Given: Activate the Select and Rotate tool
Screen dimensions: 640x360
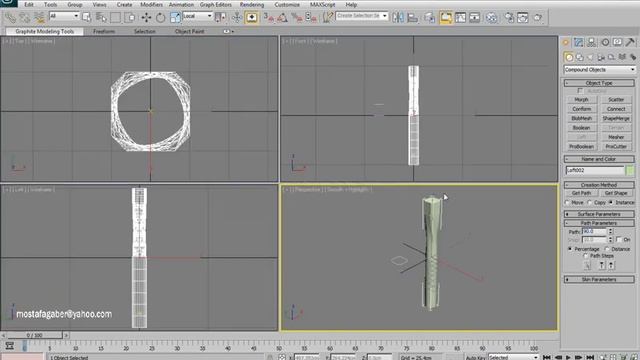Looking at the screenshot, I should point(160,17).
